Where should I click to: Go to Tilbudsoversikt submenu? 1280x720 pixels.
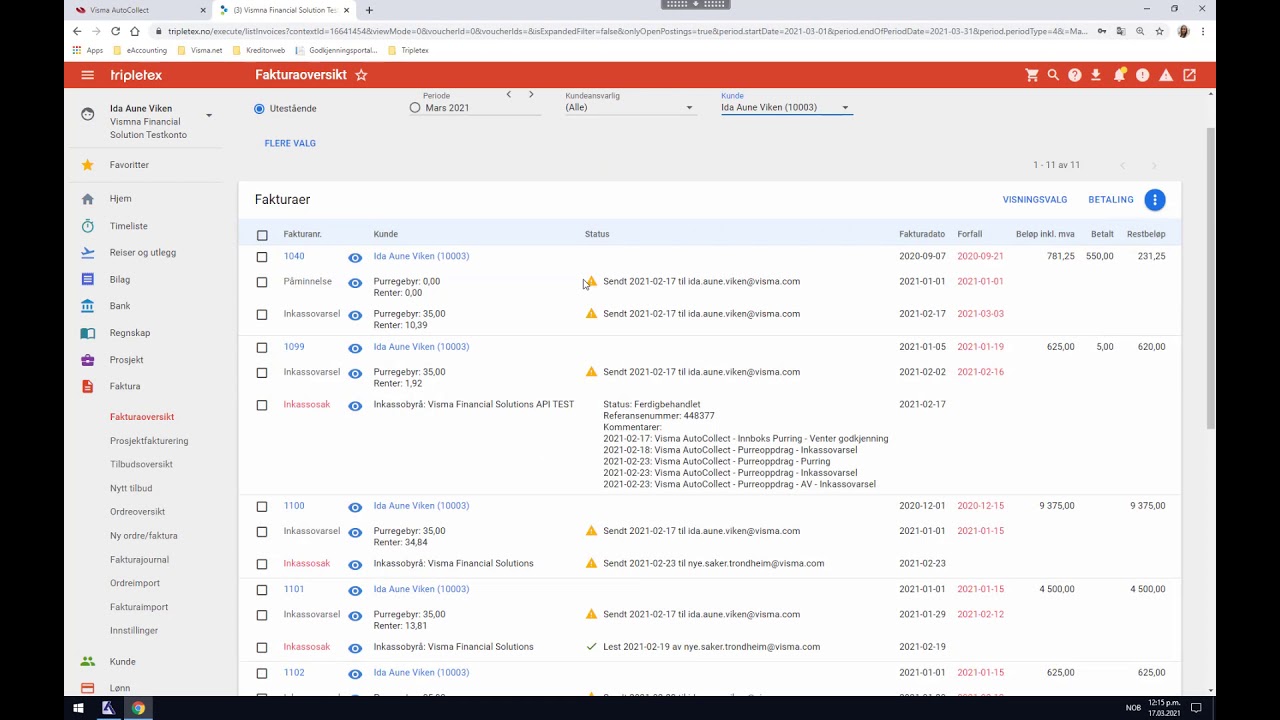coord(141,465)
